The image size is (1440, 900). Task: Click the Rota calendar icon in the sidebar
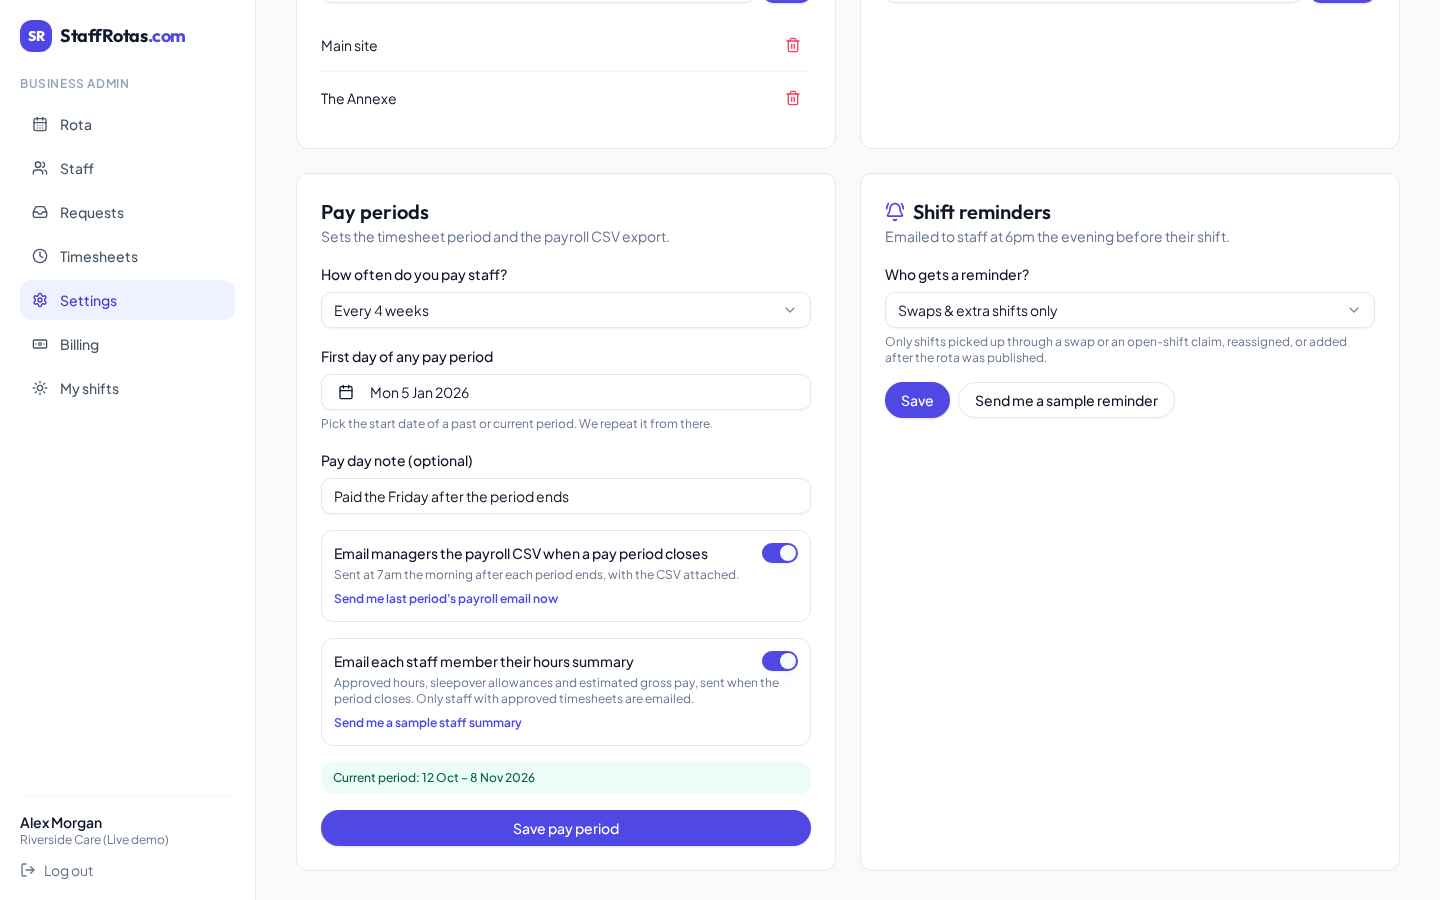point(40,124)
